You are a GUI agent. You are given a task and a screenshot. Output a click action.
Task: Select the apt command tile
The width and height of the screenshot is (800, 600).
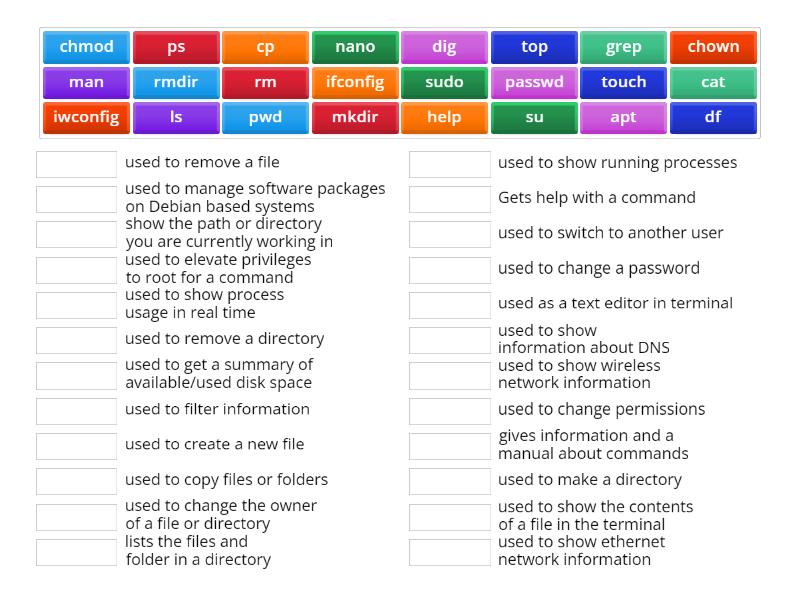tap(623, 117)
